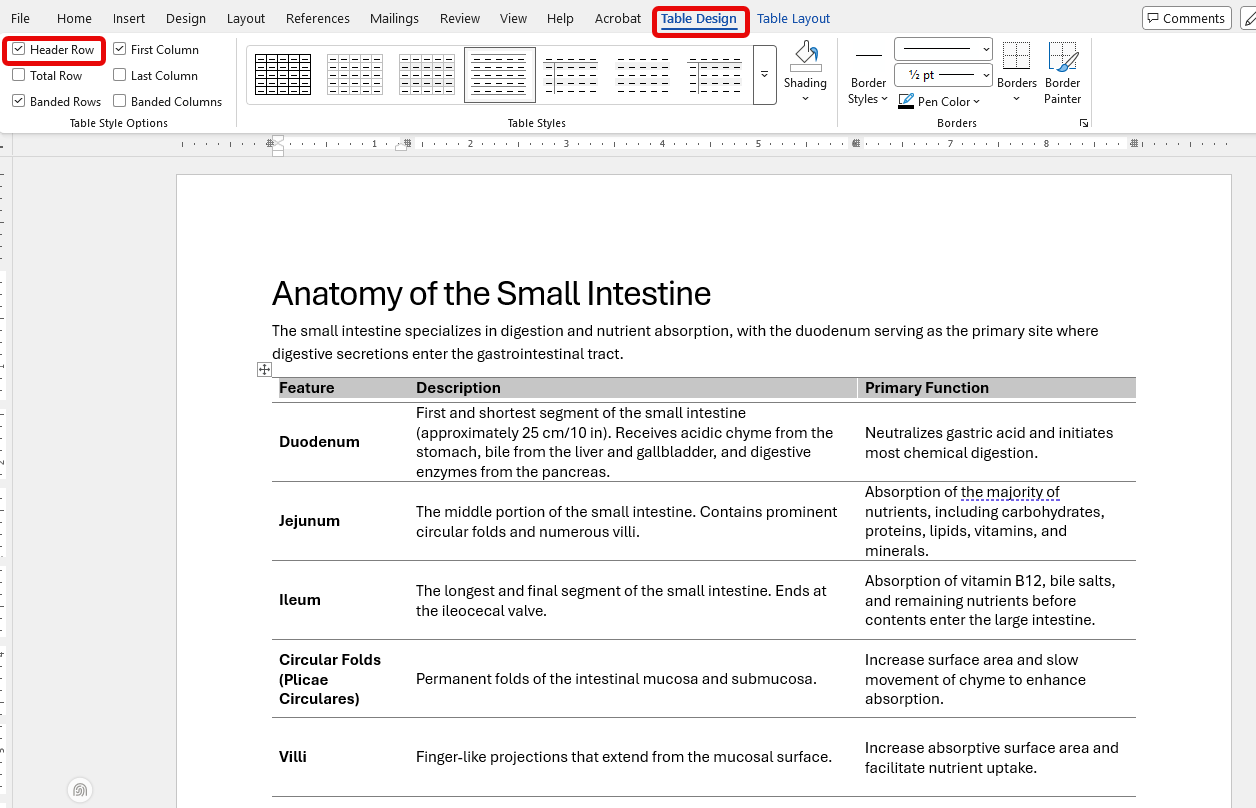Switch to the Home tab

74,18
